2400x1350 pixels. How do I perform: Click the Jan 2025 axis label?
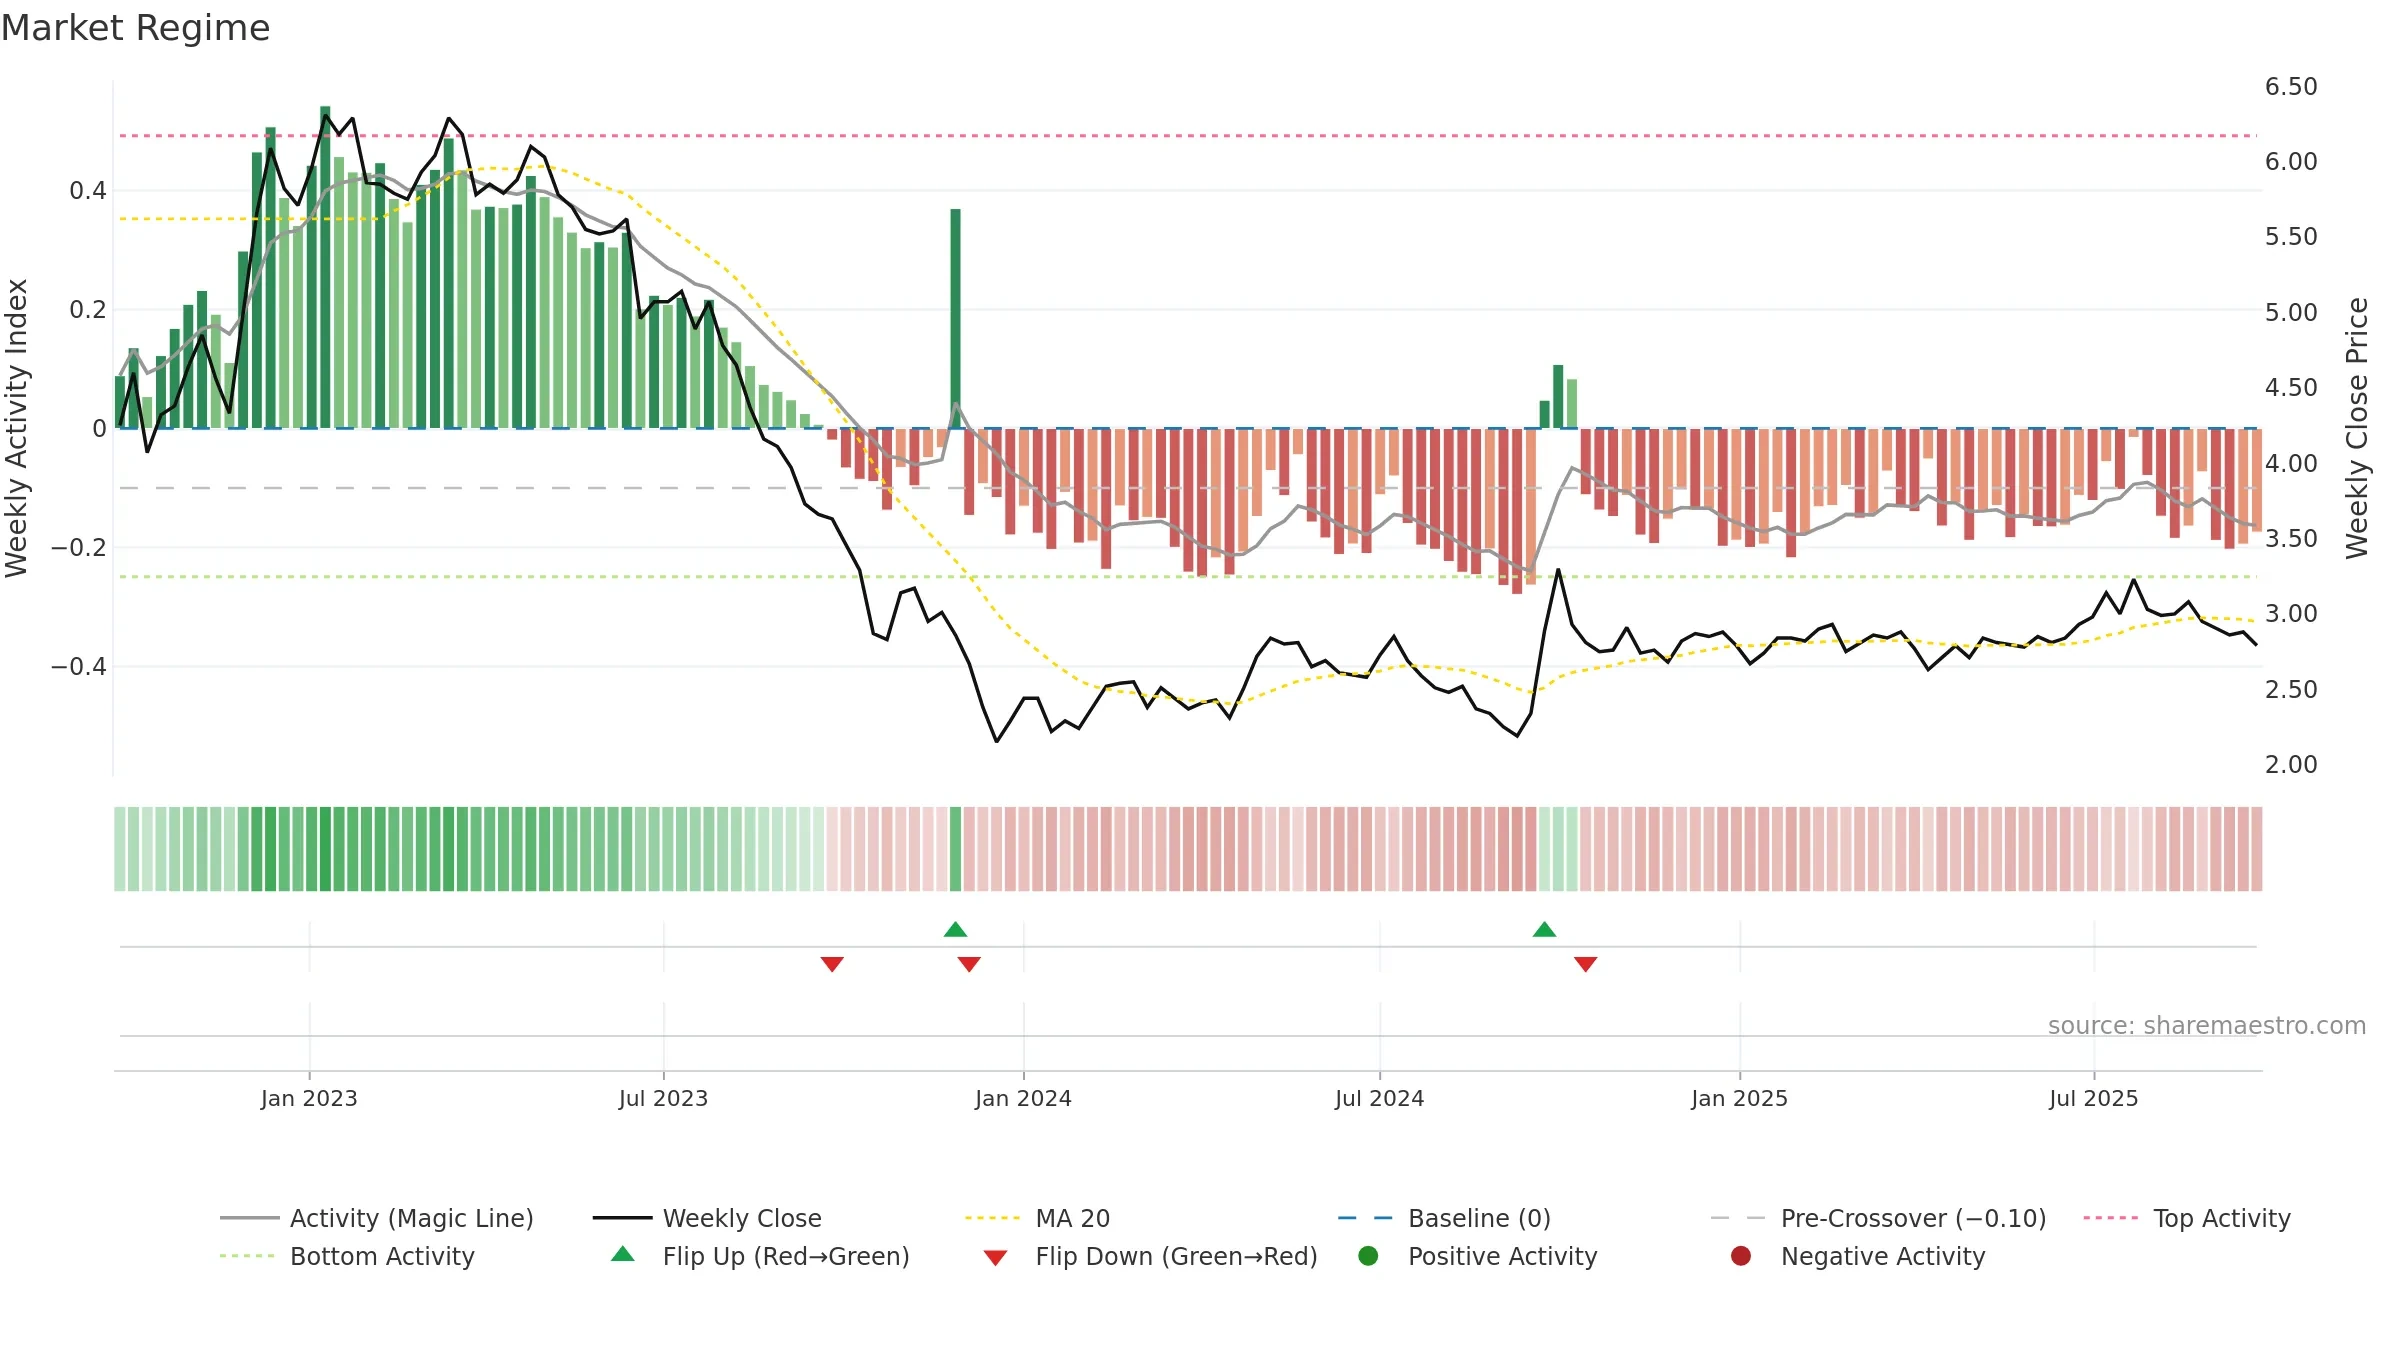pyautogui.click(x=1739, y=1098)
